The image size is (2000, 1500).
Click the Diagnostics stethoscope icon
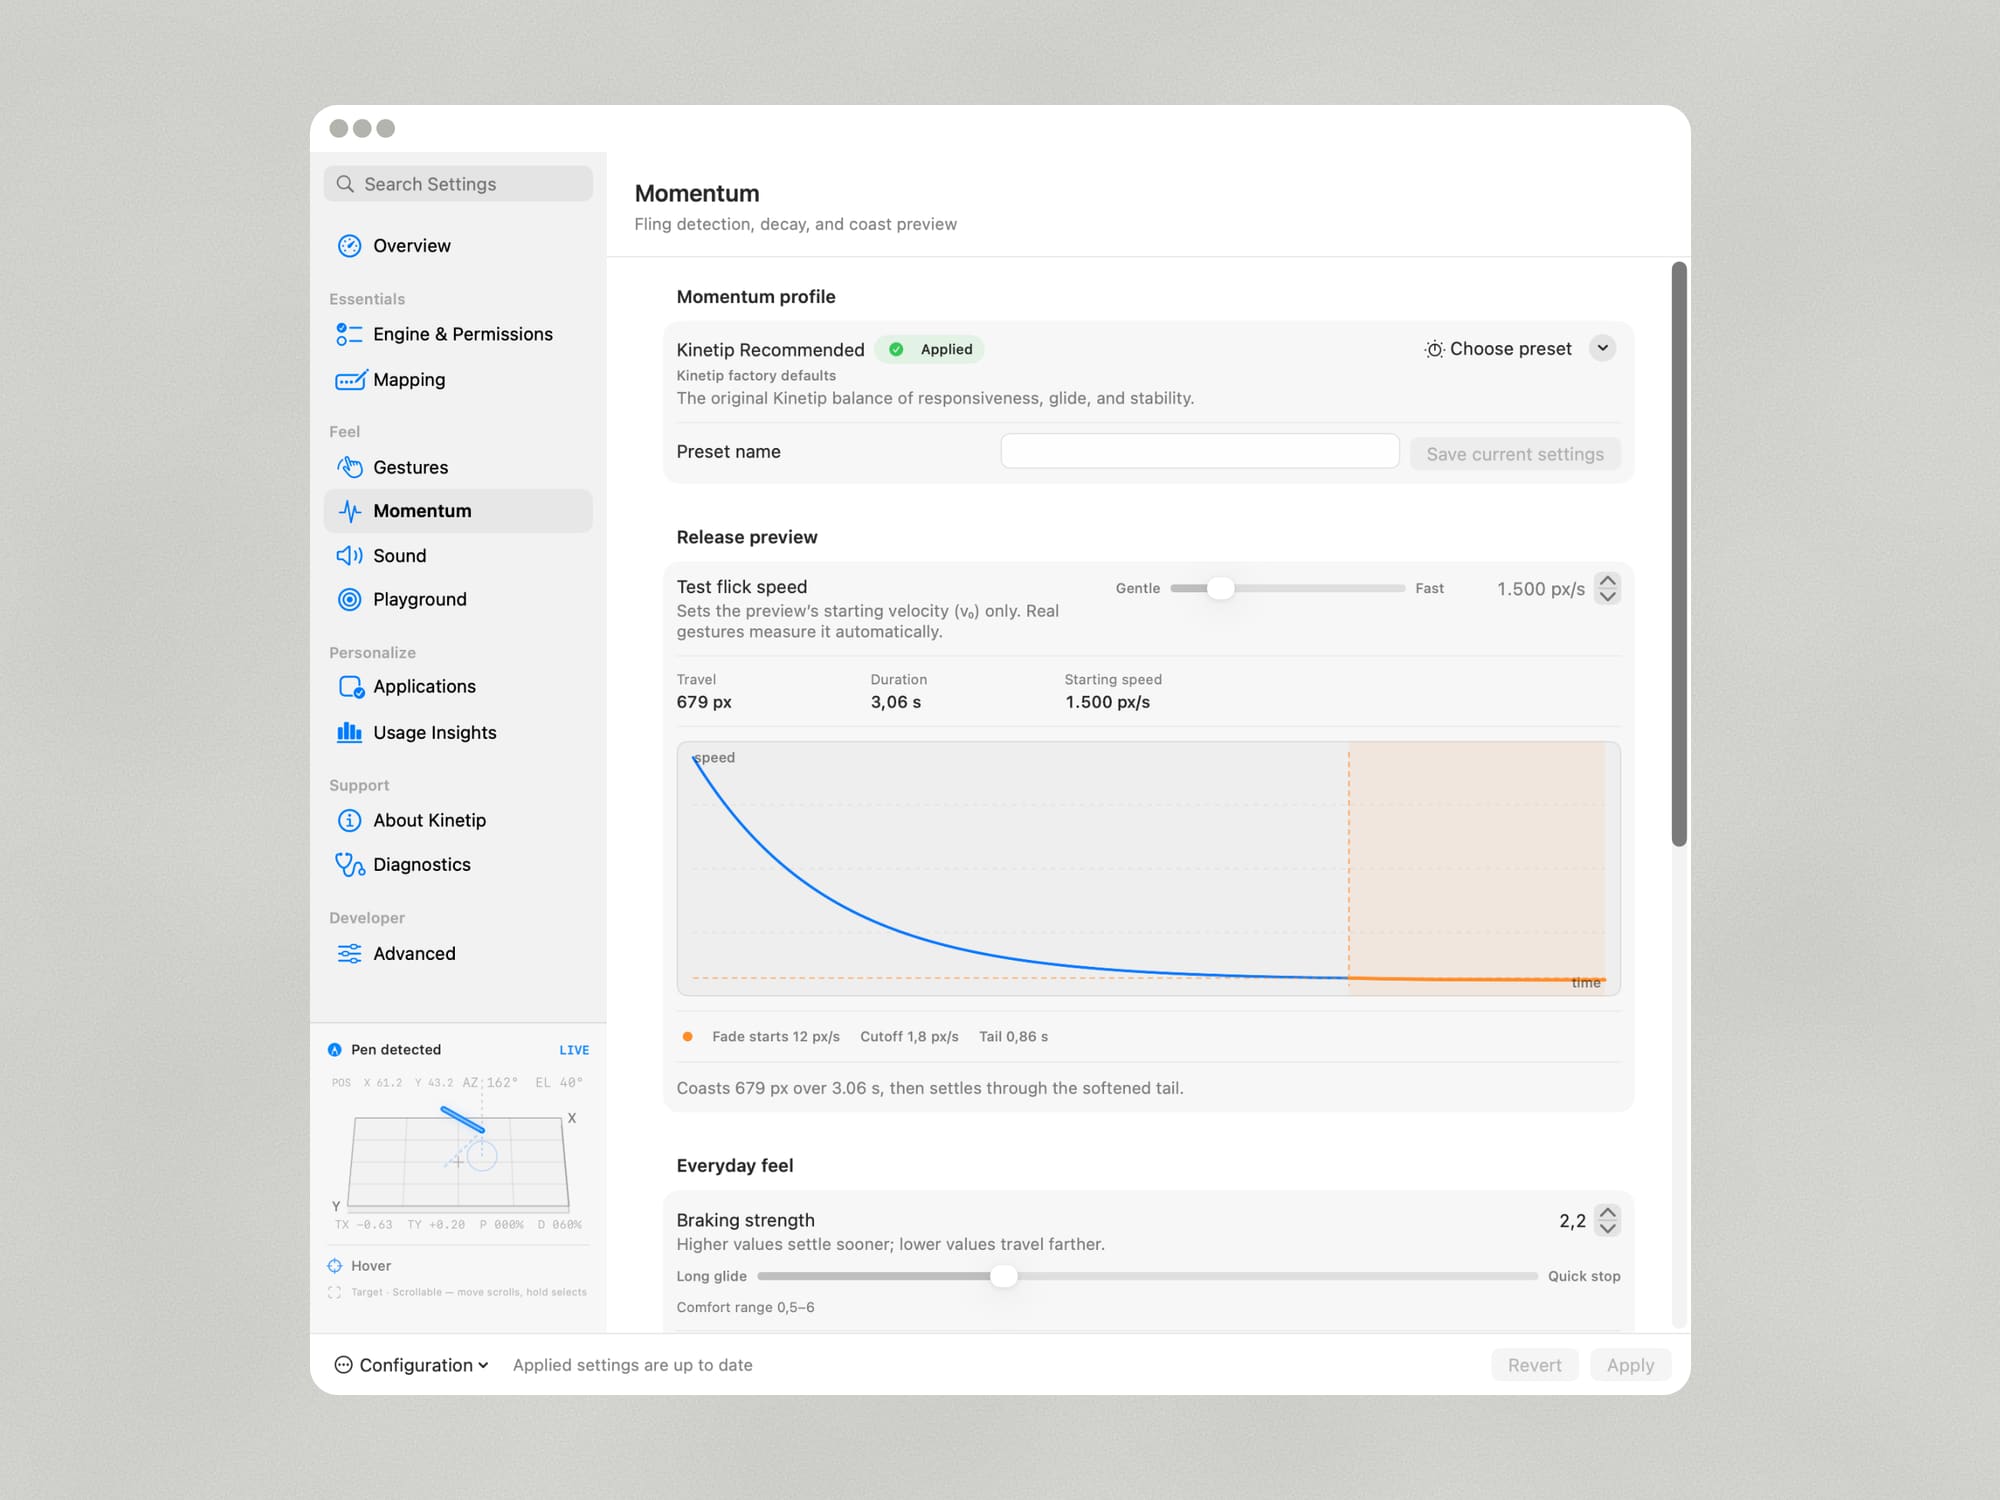[x=349, y=865]
